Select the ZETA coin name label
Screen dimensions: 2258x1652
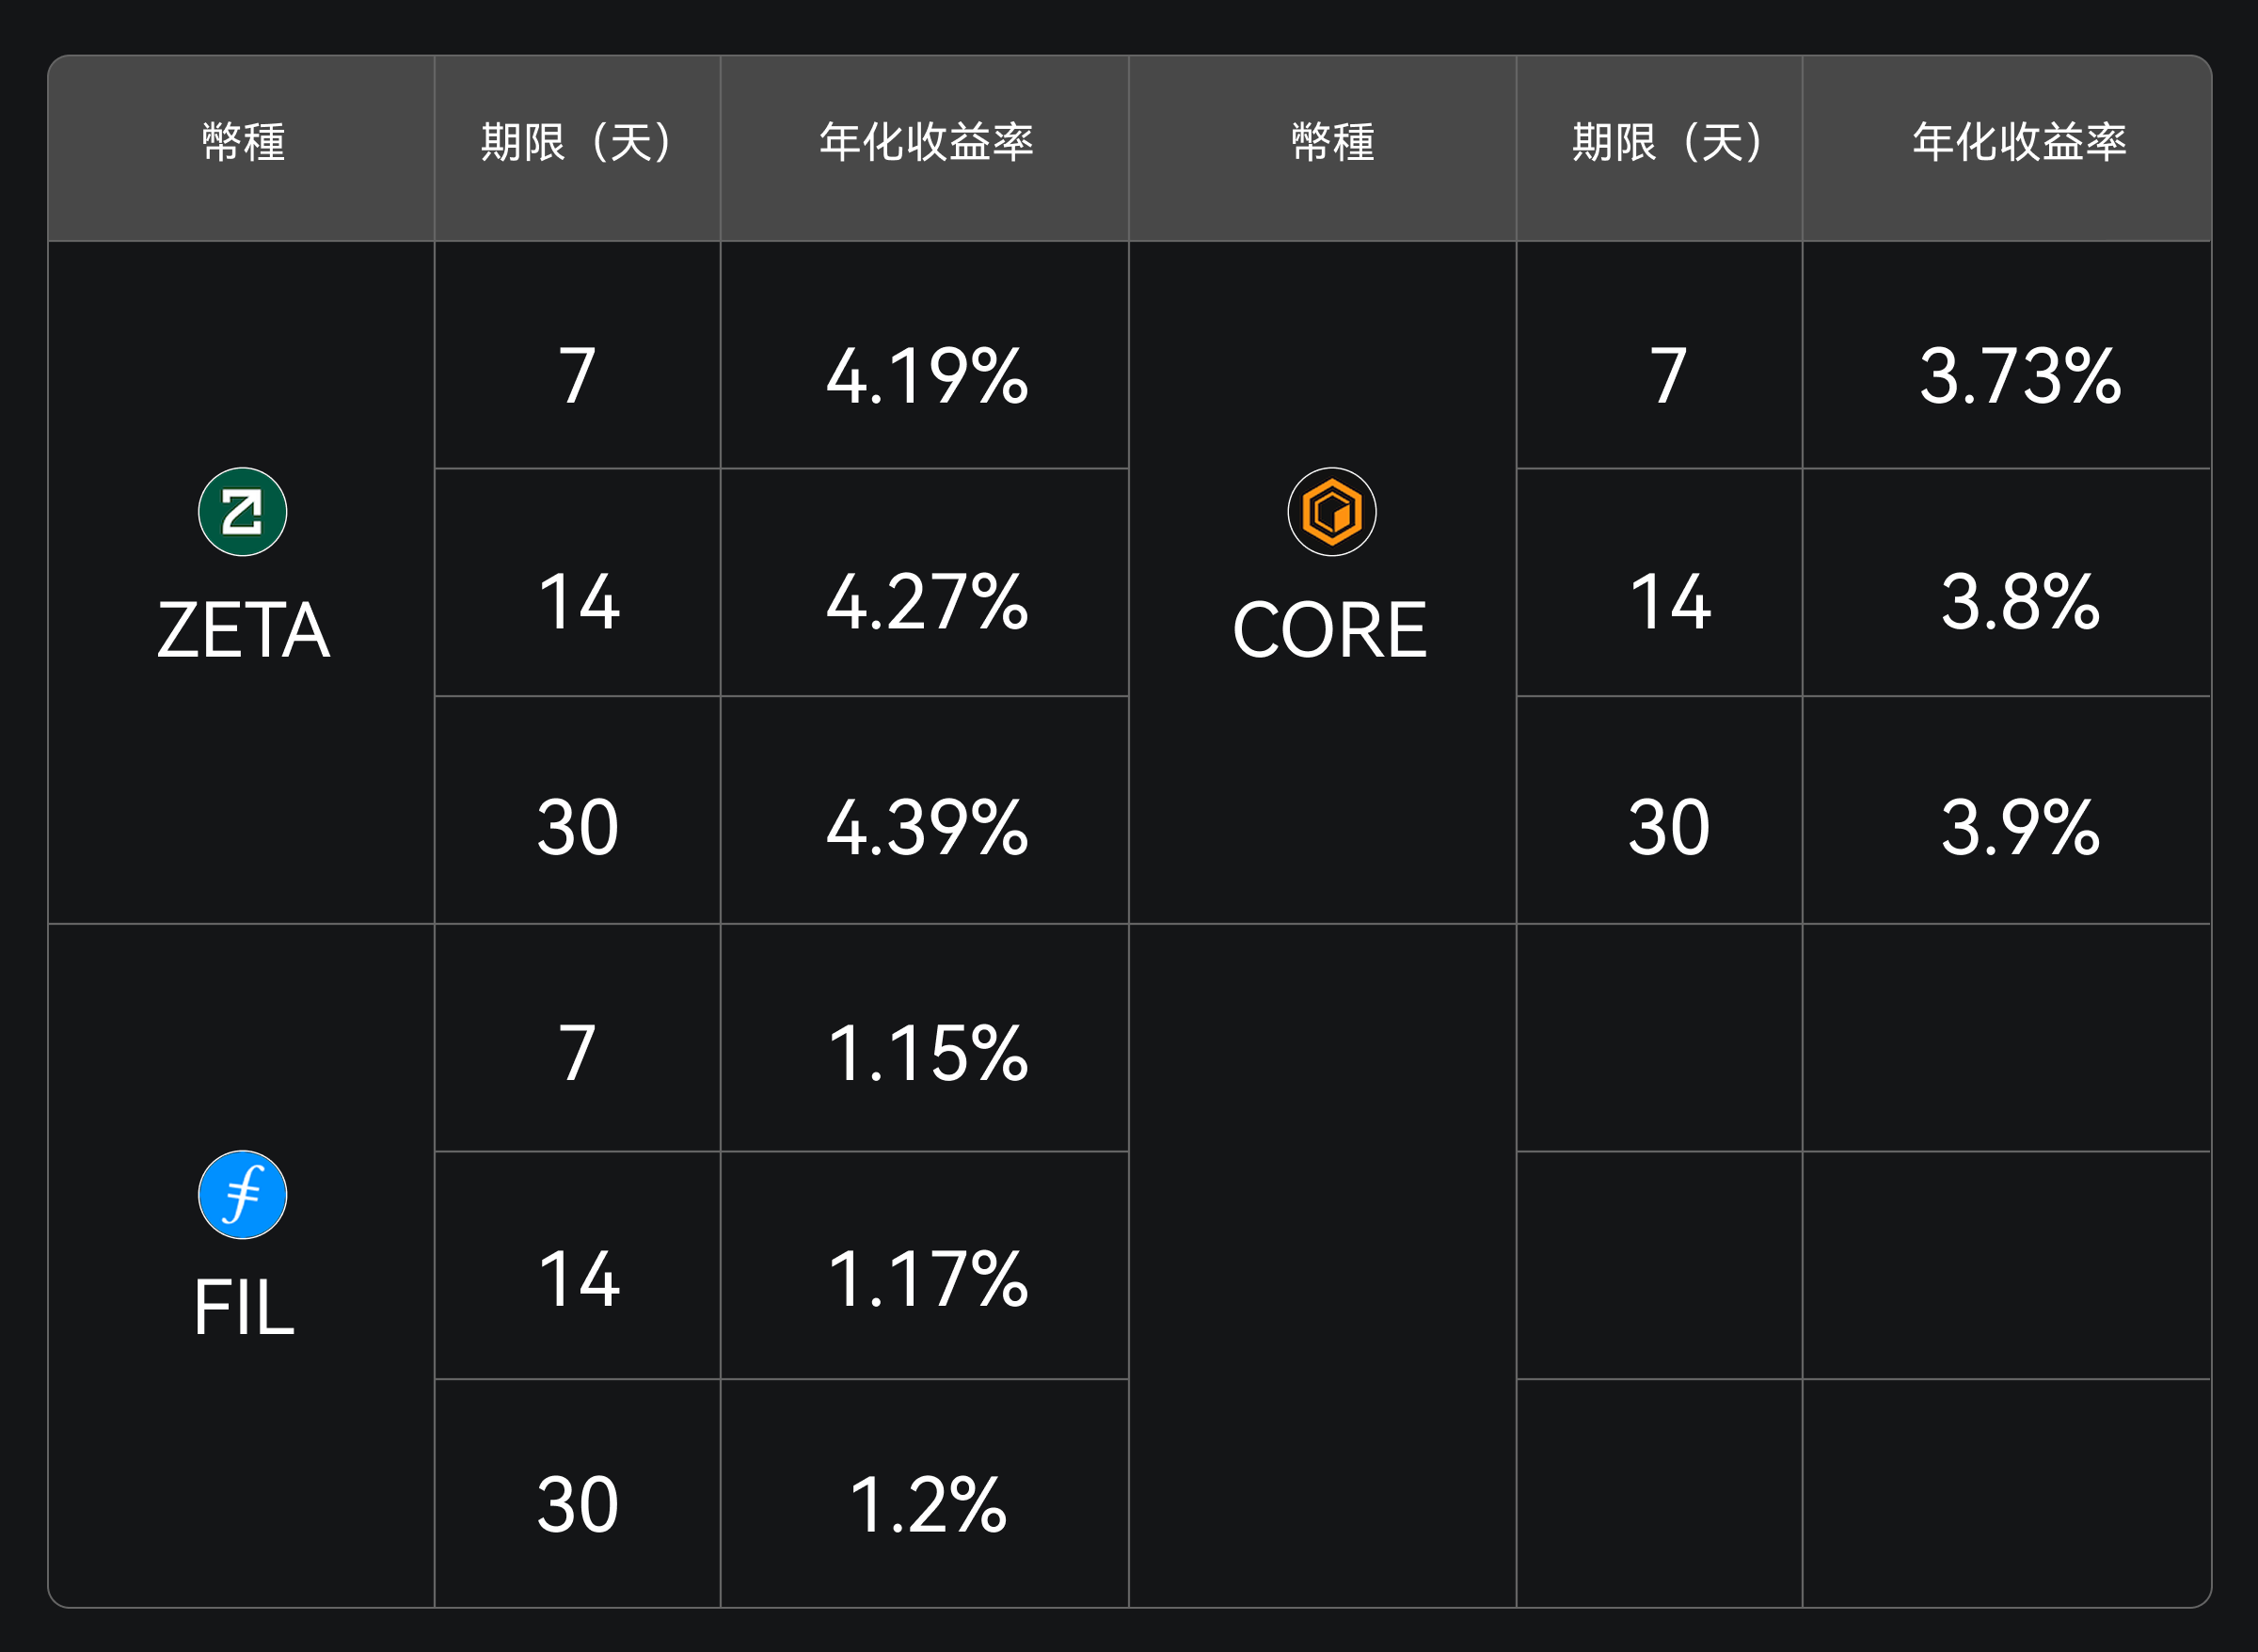click(243, 631)
